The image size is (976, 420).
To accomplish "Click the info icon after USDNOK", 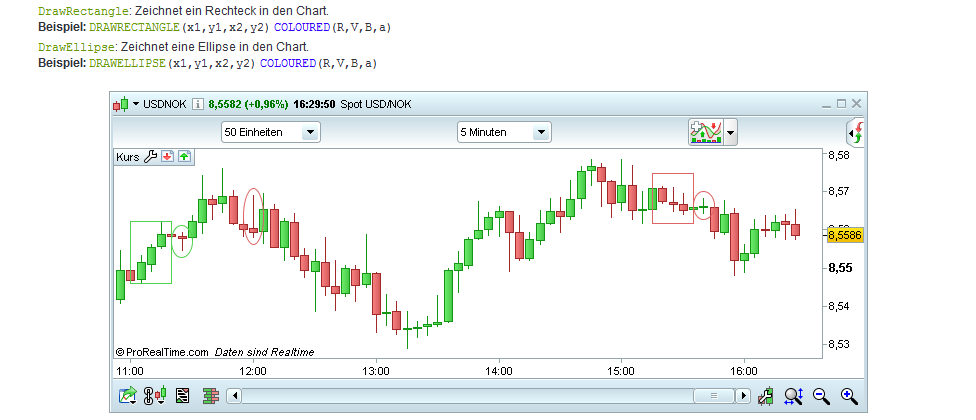I will click(x=197, y=104).
